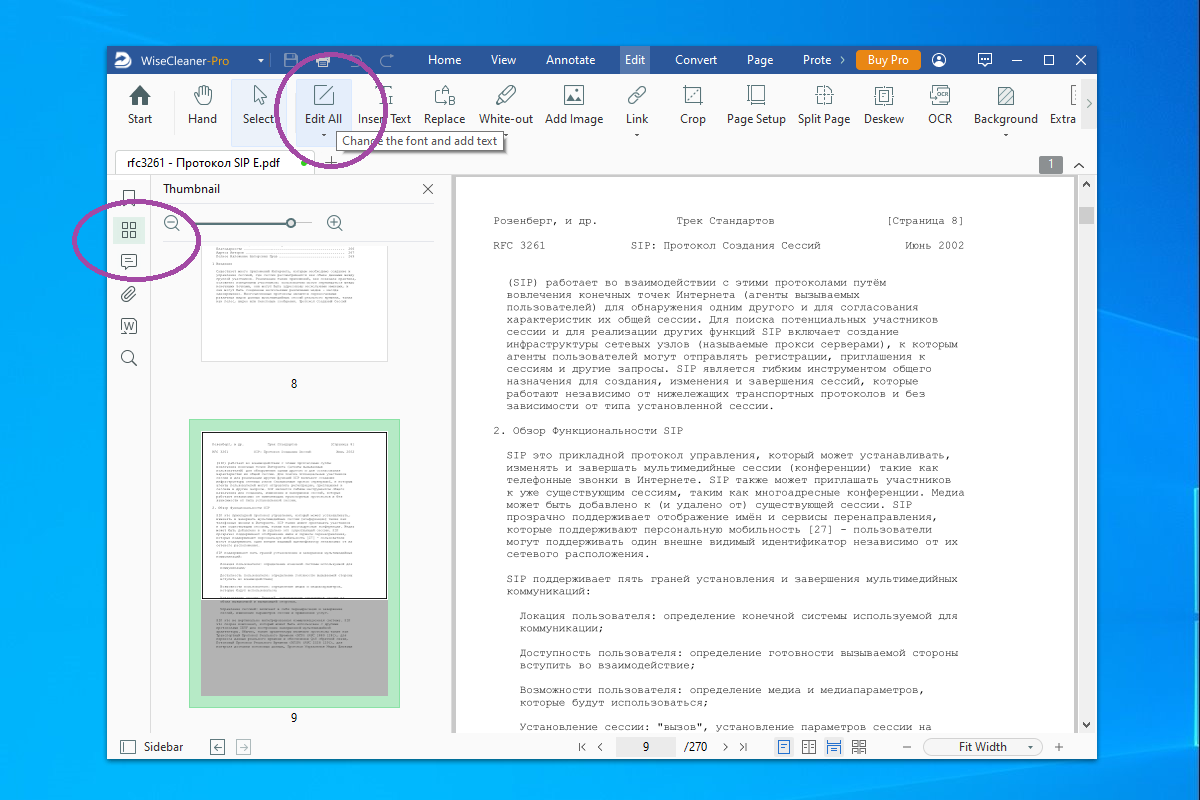
Task: Zoom in the thumbnails with the plus magnifier
Action: pyautogui.click(x=334, y=223)
